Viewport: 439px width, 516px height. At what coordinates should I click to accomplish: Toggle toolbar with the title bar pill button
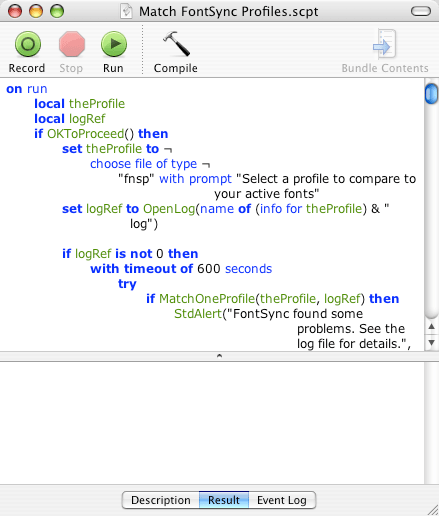coord(421,11)
